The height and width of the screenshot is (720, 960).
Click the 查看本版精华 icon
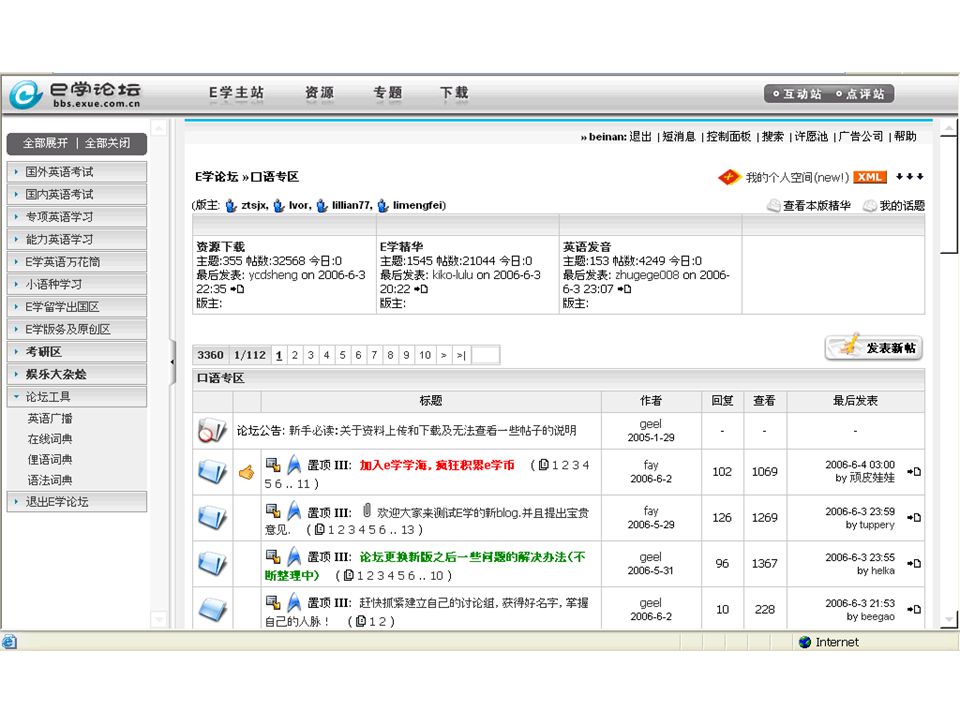click(774, 206)
